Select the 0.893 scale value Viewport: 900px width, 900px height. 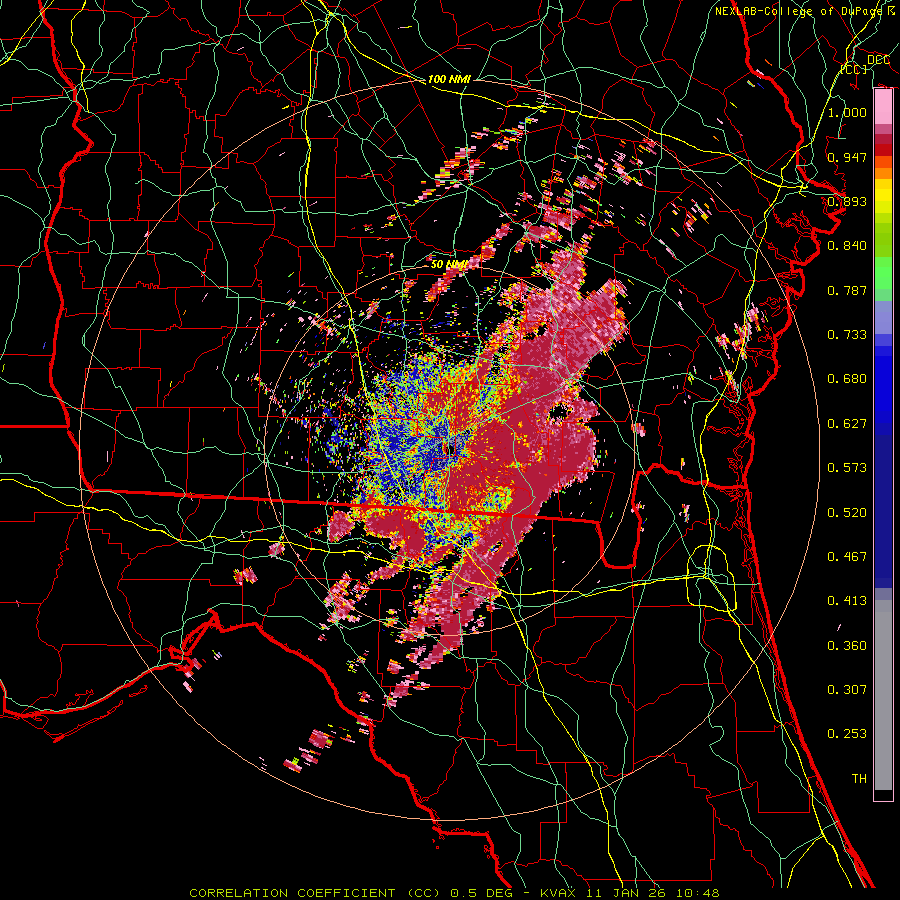pos(847,201)
